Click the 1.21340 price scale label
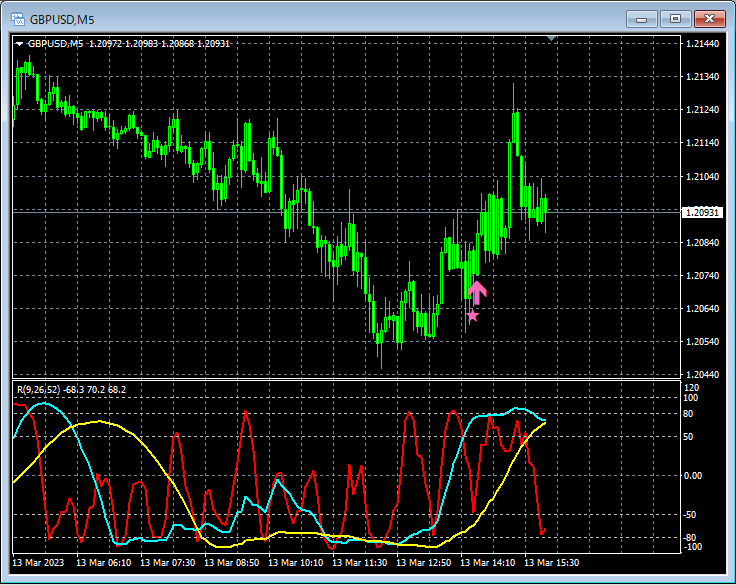 (x=702, y=77)
